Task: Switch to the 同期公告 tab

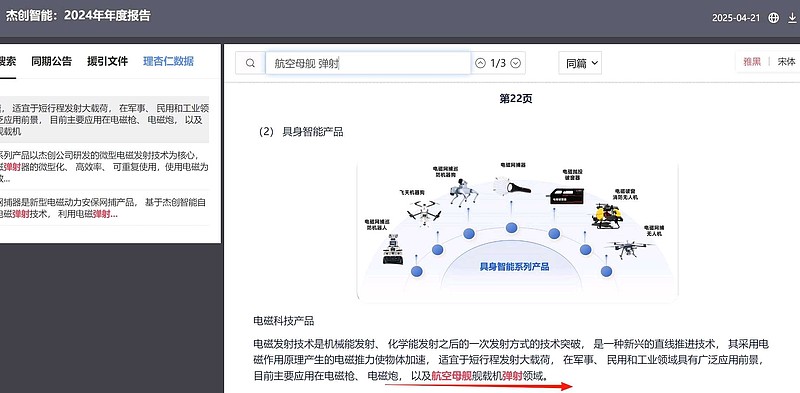Action: (x=51, y=61)
